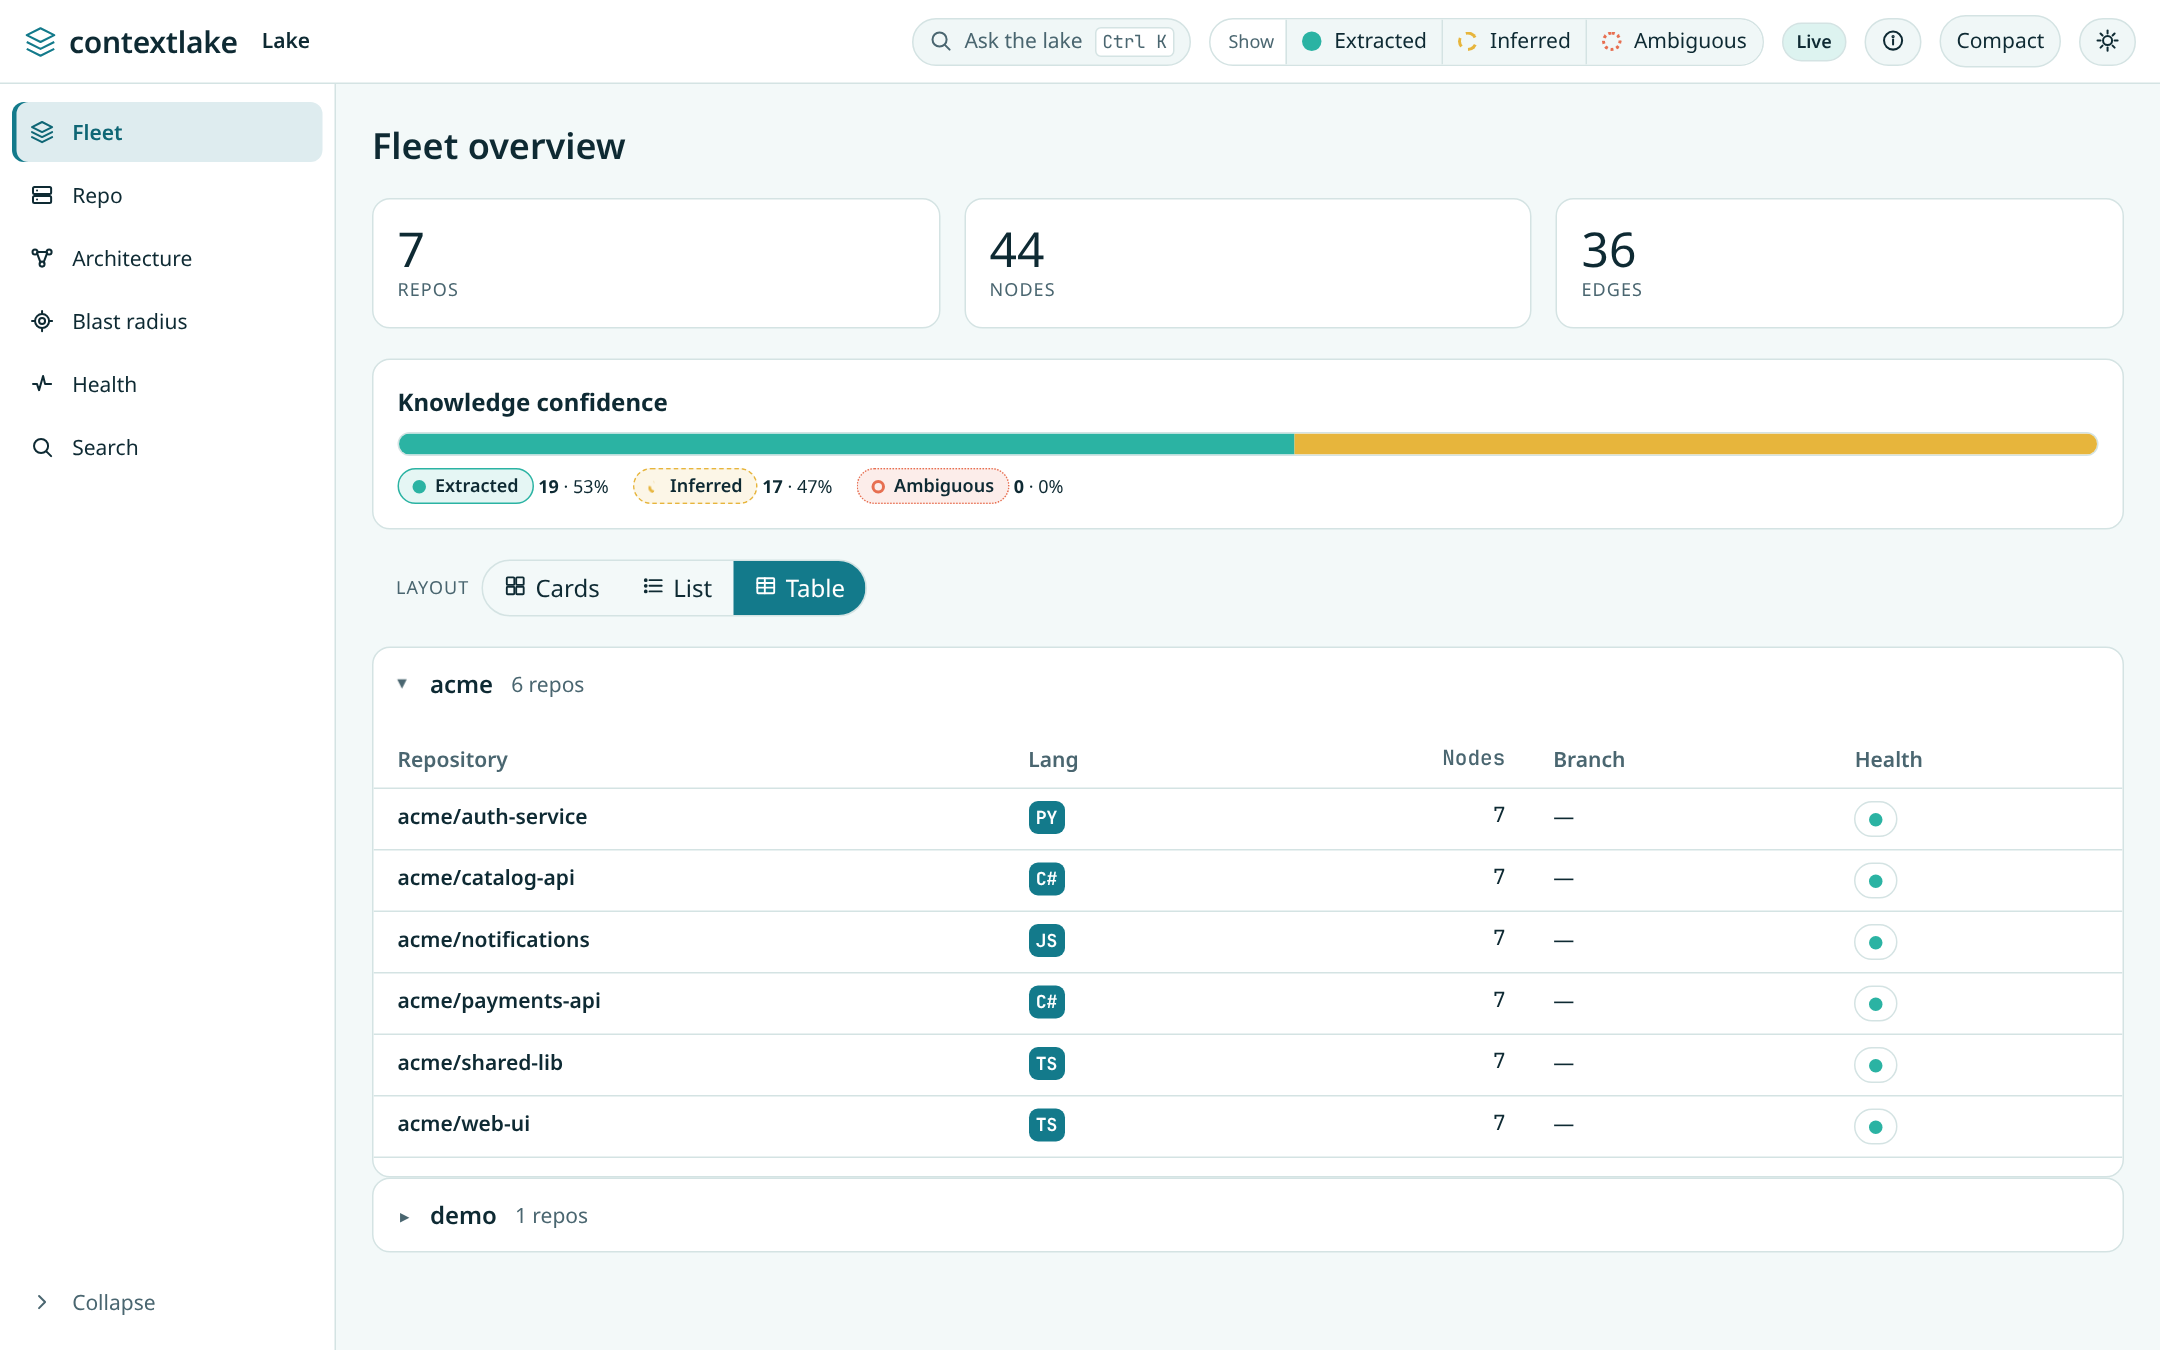The height and width of the screenshot is (1350, 2160).
Task: Switch to Compact density
Action: pos(1999,41)
